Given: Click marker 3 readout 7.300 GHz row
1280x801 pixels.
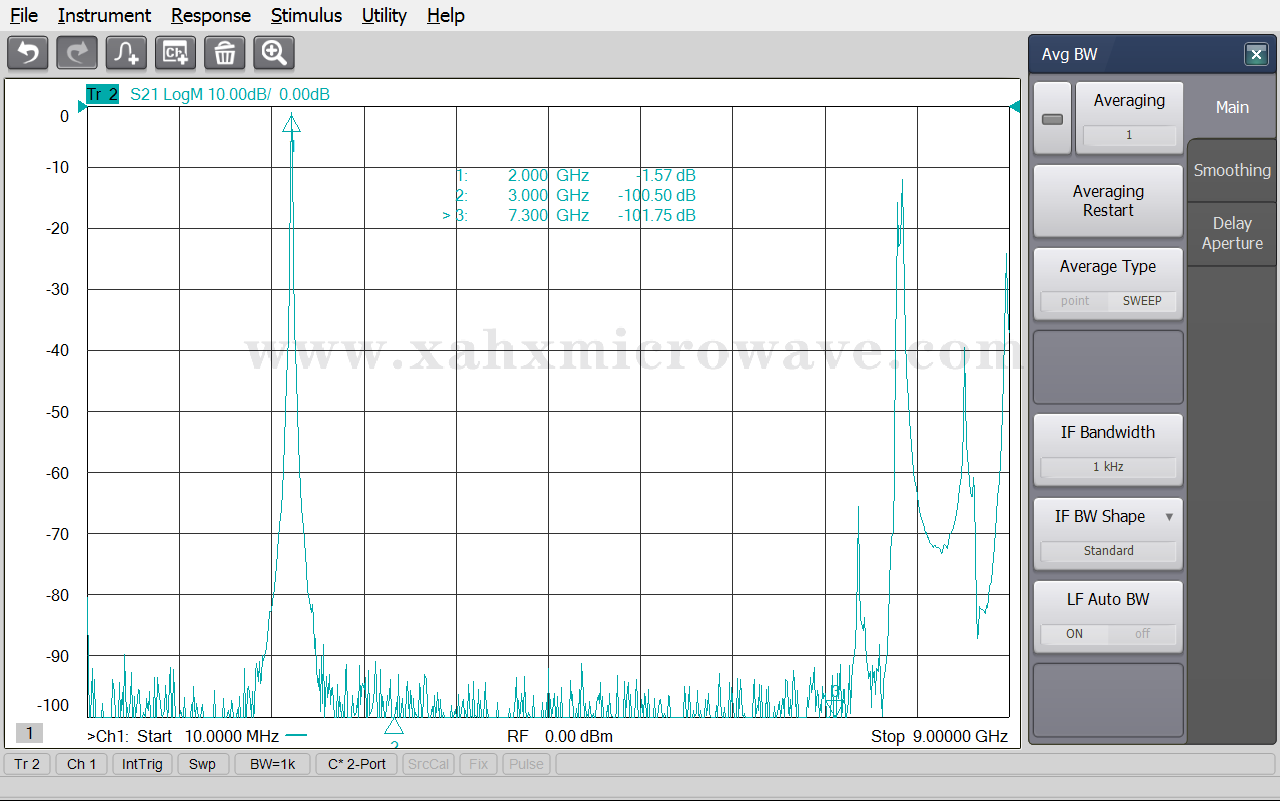Looking at the screenshot, I should tap(569, 216).
